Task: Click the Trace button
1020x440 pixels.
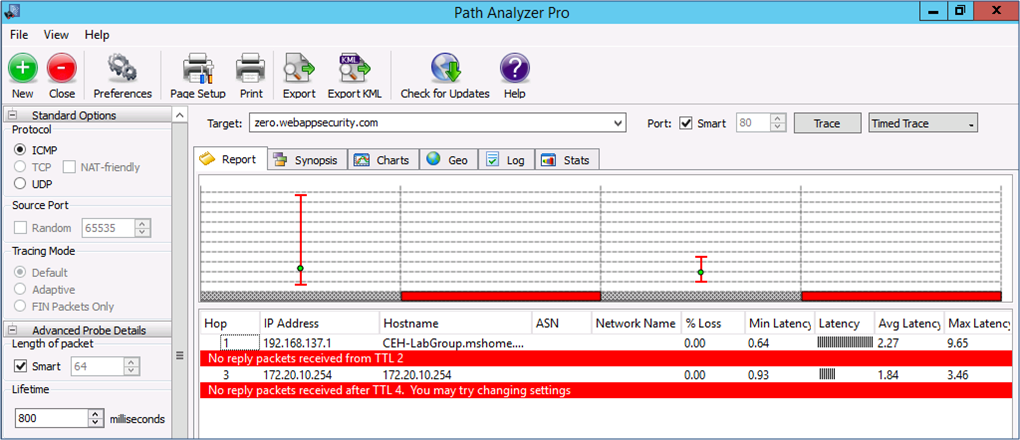Action: pyautogui.click(x=827, y=123)
